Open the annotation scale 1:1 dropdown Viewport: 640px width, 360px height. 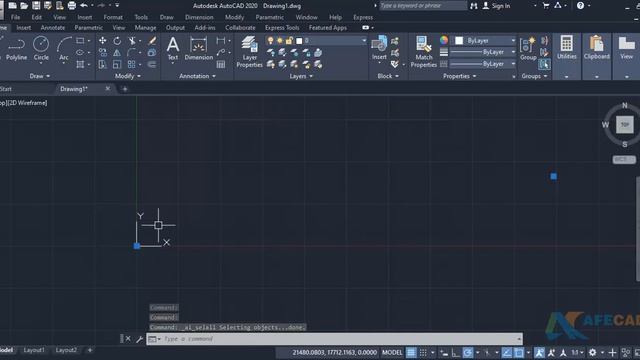point(576,353)
